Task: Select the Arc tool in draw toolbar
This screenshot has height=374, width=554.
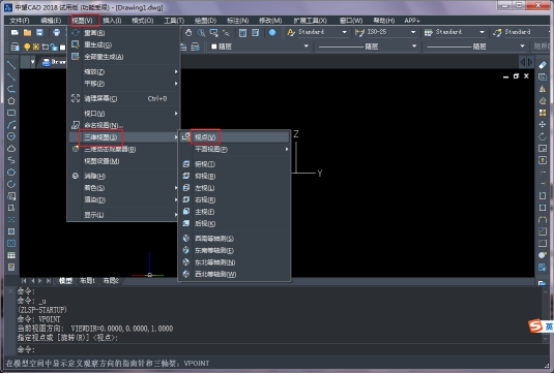Action: point(11,125)
